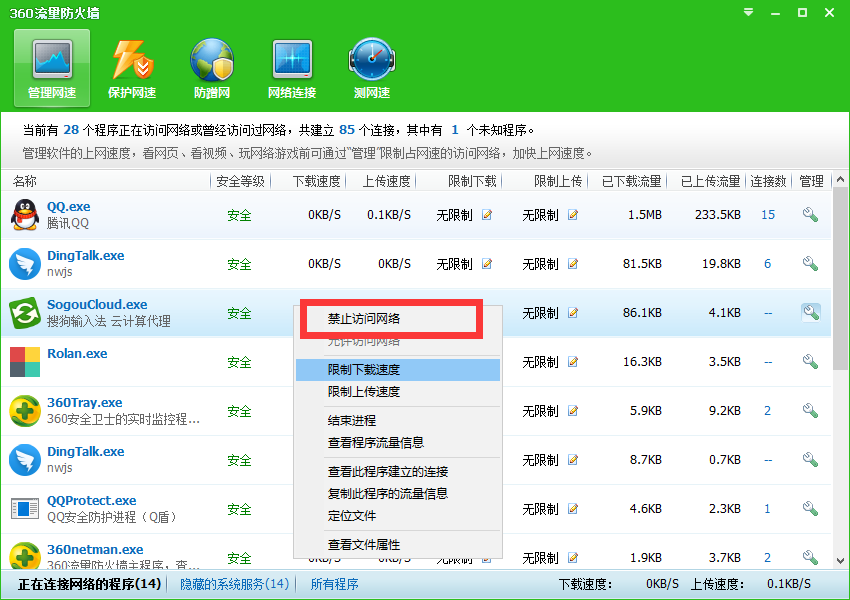850x600 pixels.
Task: Edit download limit for QQ.exe
Action: [x=487, y=215]
